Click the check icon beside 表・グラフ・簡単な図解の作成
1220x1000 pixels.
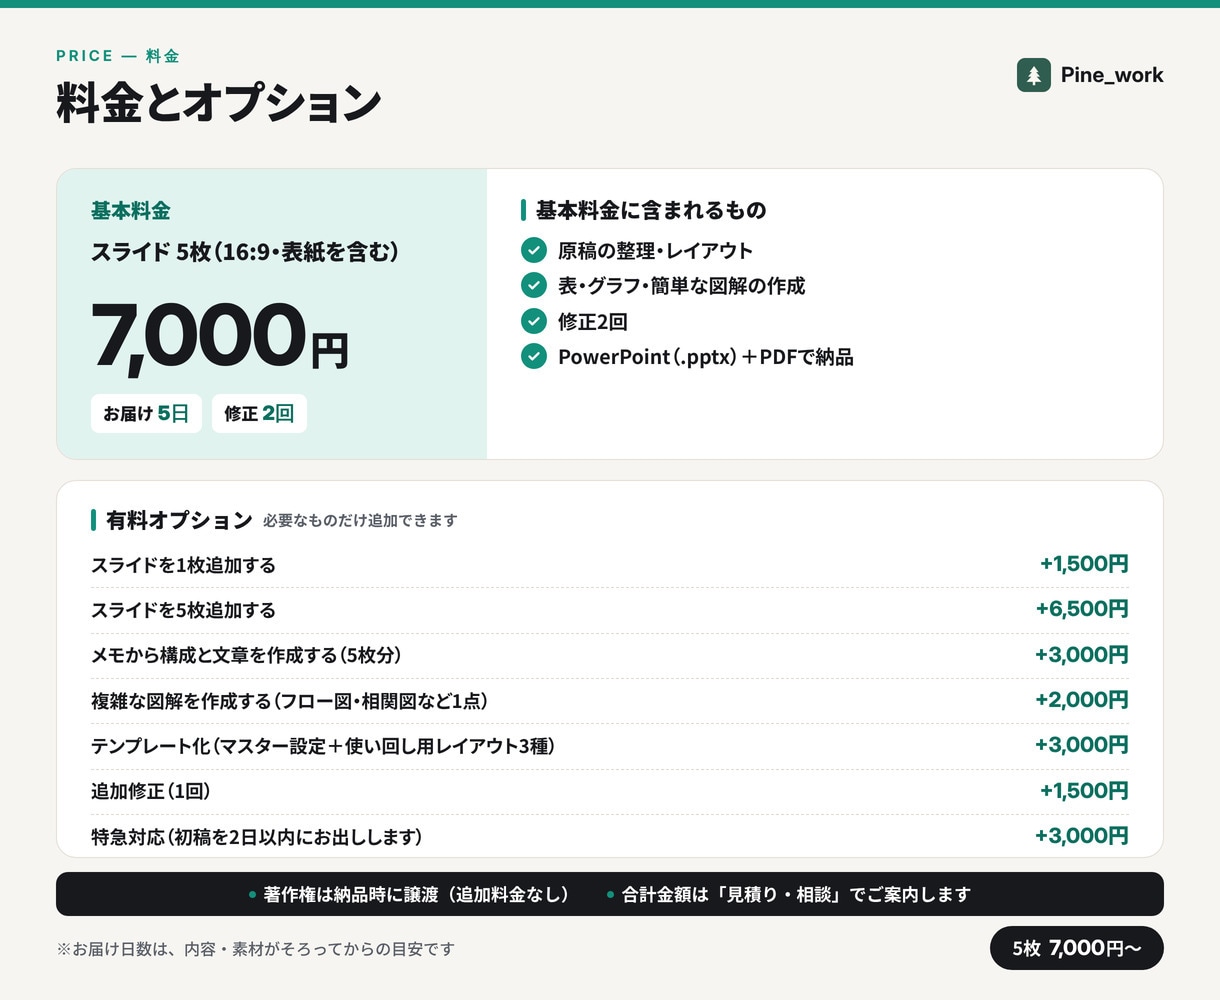pos(534,285)
